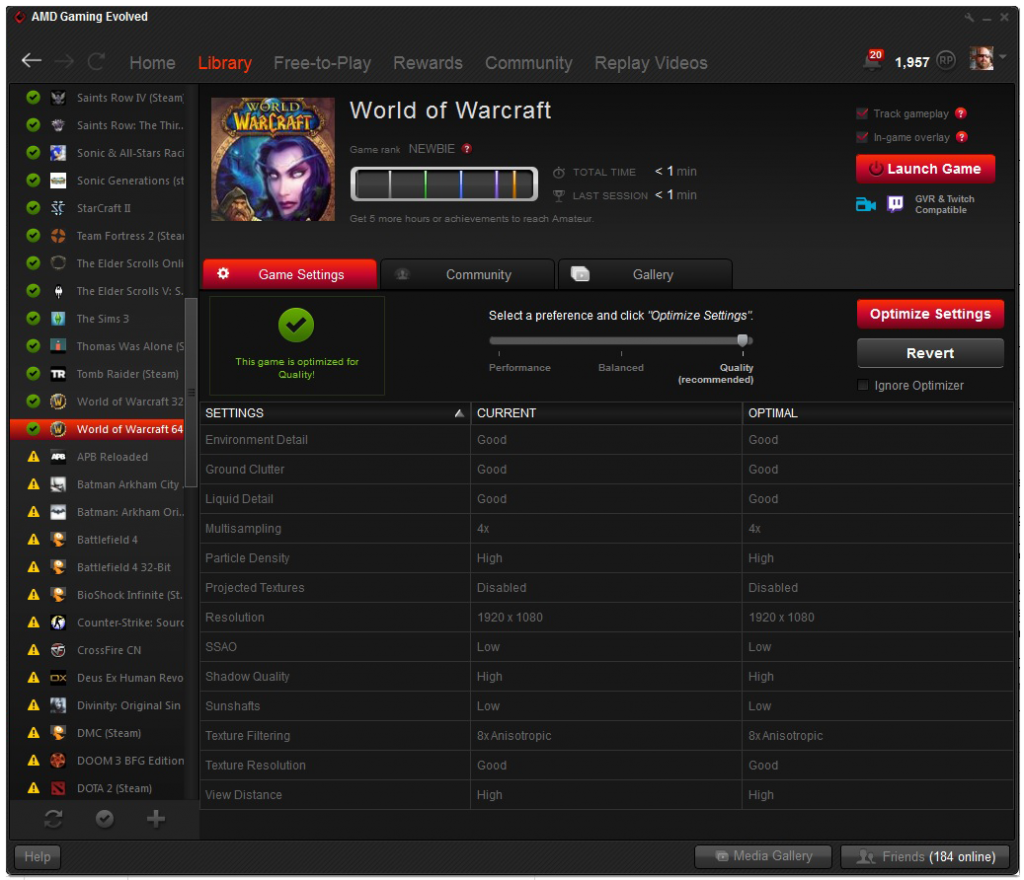Viewport: 1024px width, 880px height.
Task: Click the Twitch compatible icon
Action: click(895, 204)
